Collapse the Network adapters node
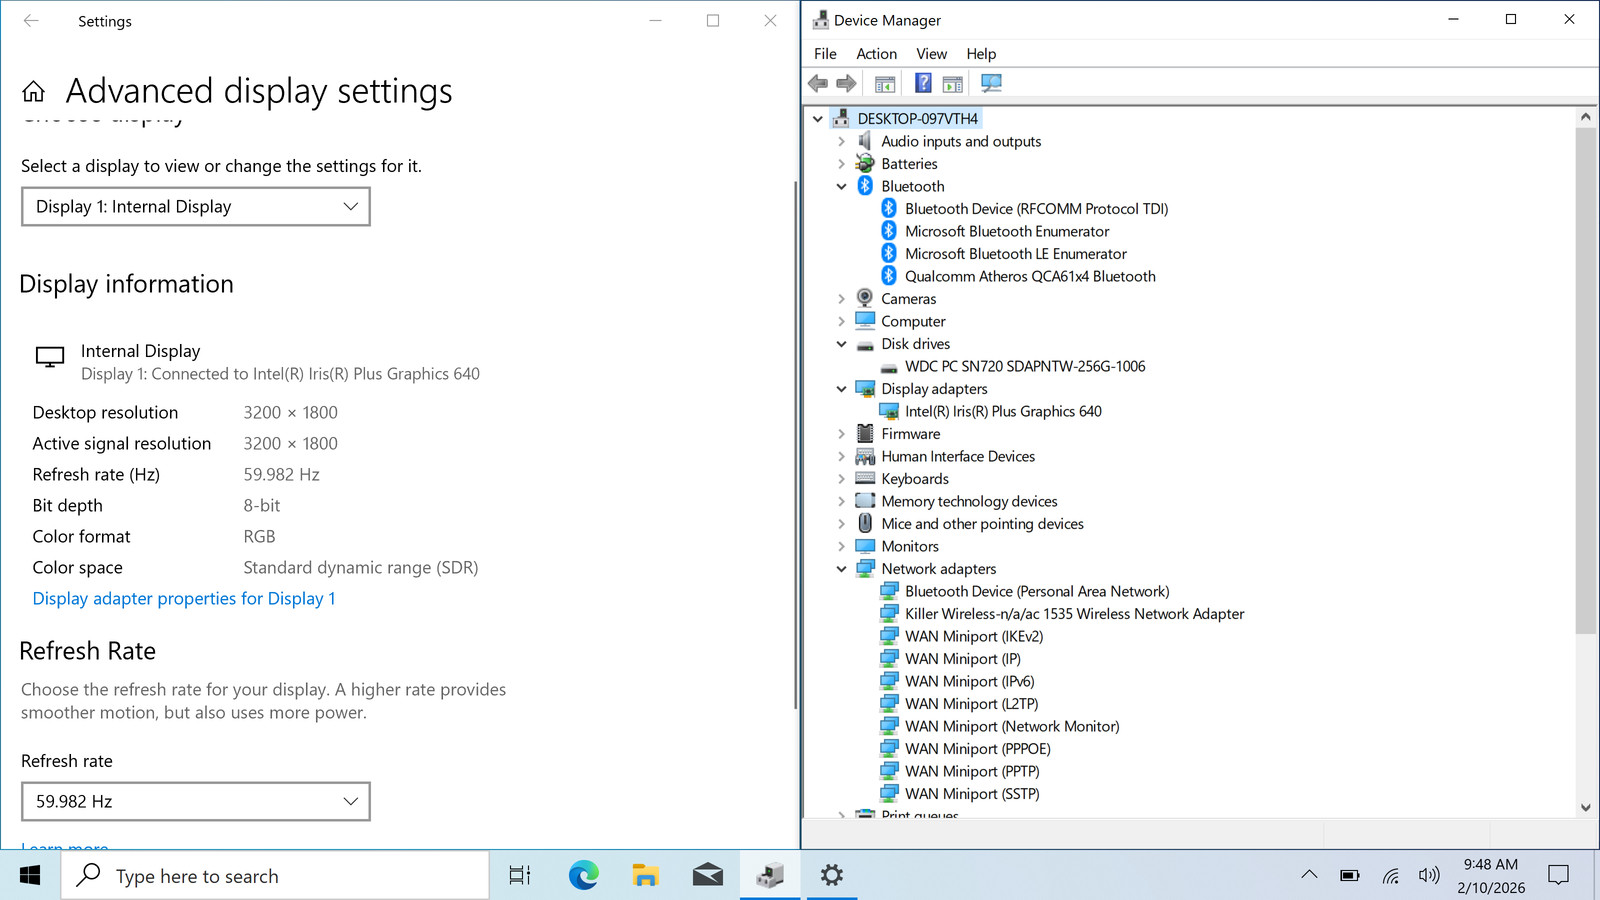Image resolution: width=1600 pixels, height=900 pixels. point(841,569)
